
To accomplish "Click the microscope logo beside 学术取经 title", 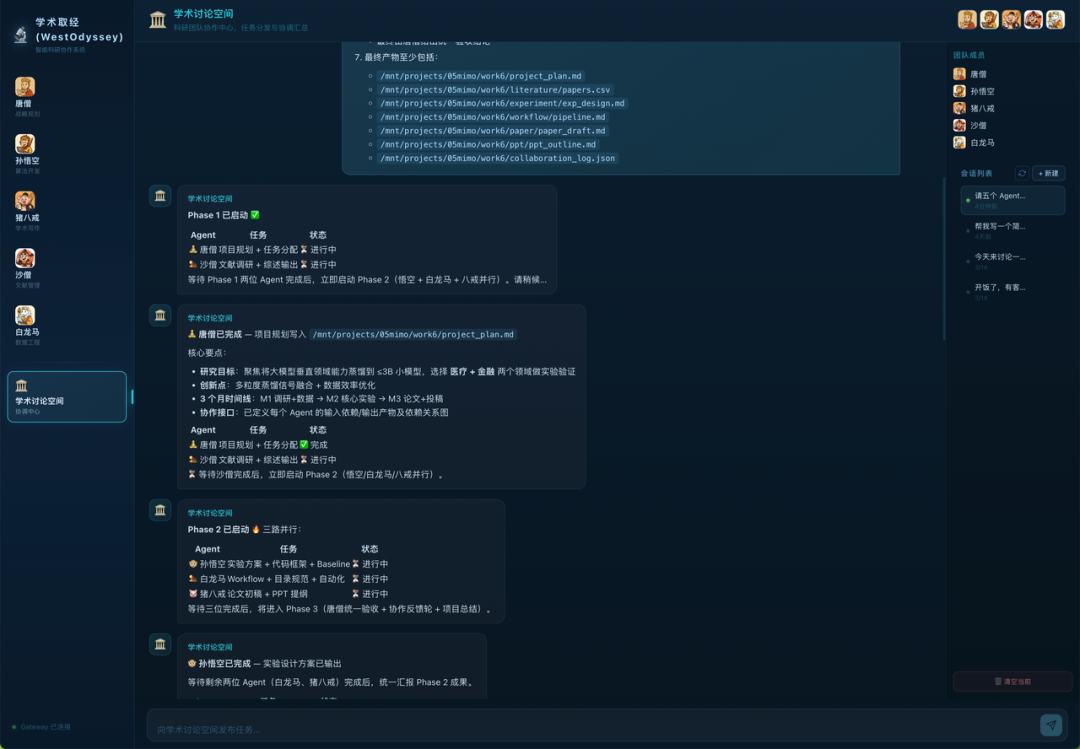I will coord(20,36).
